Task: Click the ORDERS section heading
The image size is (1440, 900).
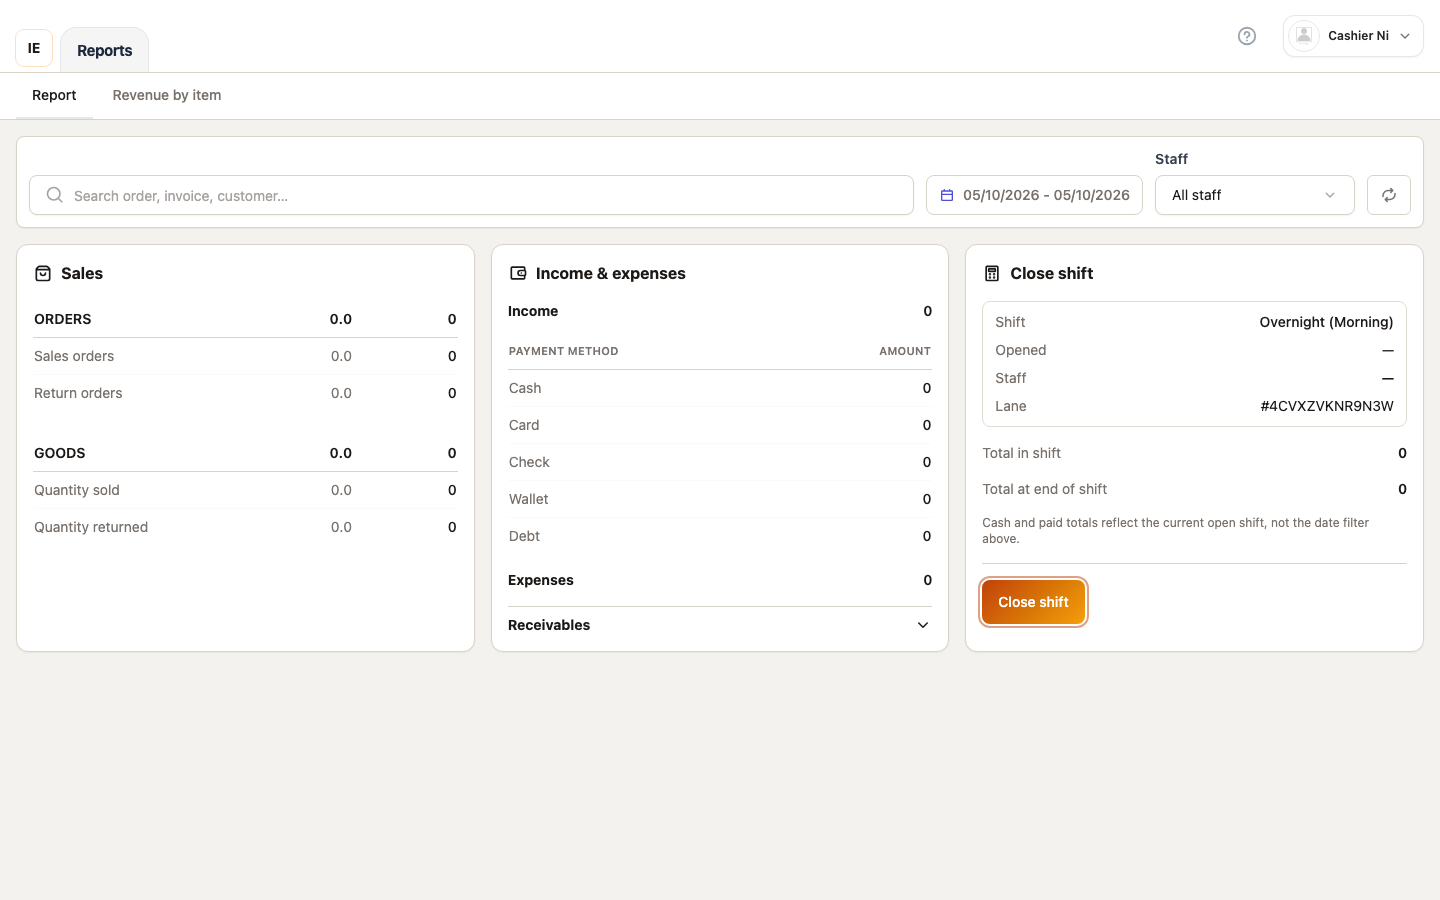Action: coord(63,319)
